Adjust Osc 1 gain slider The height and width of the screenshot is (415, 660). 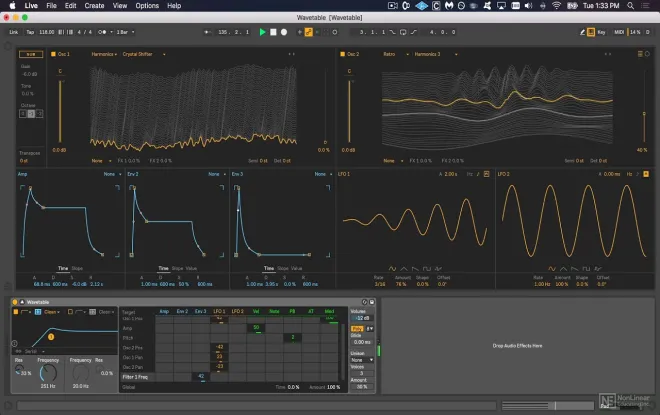point(60,110)
